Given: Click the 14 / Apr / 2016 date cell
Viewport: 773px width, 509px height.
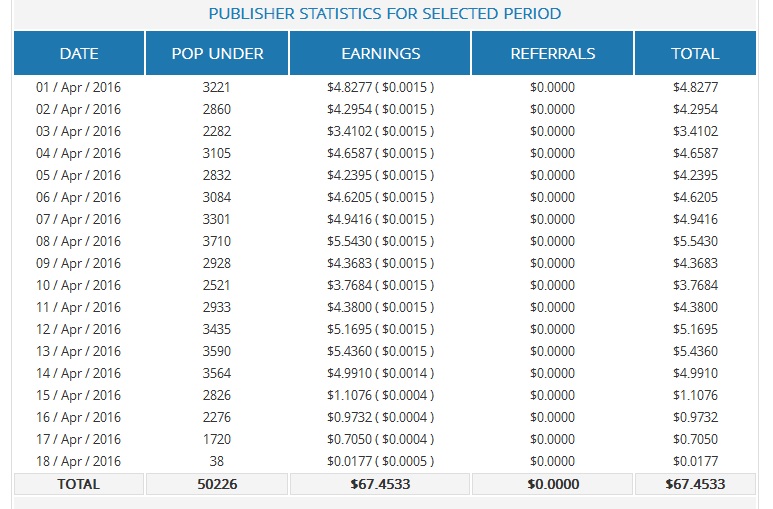Looking at the screenshot, I should coord(79,373).
